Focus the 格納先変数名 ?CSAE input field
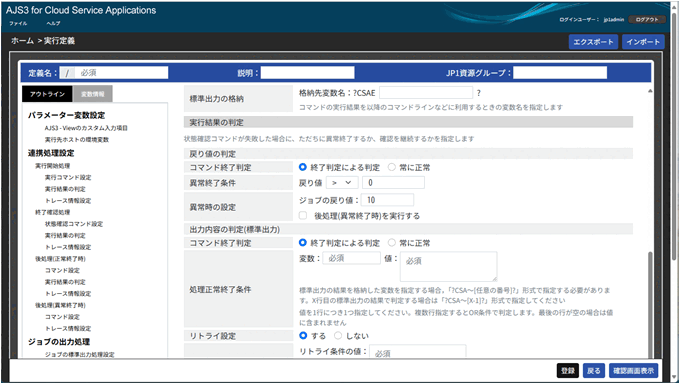This screenshot has height=384, width=680. (426, 92)
